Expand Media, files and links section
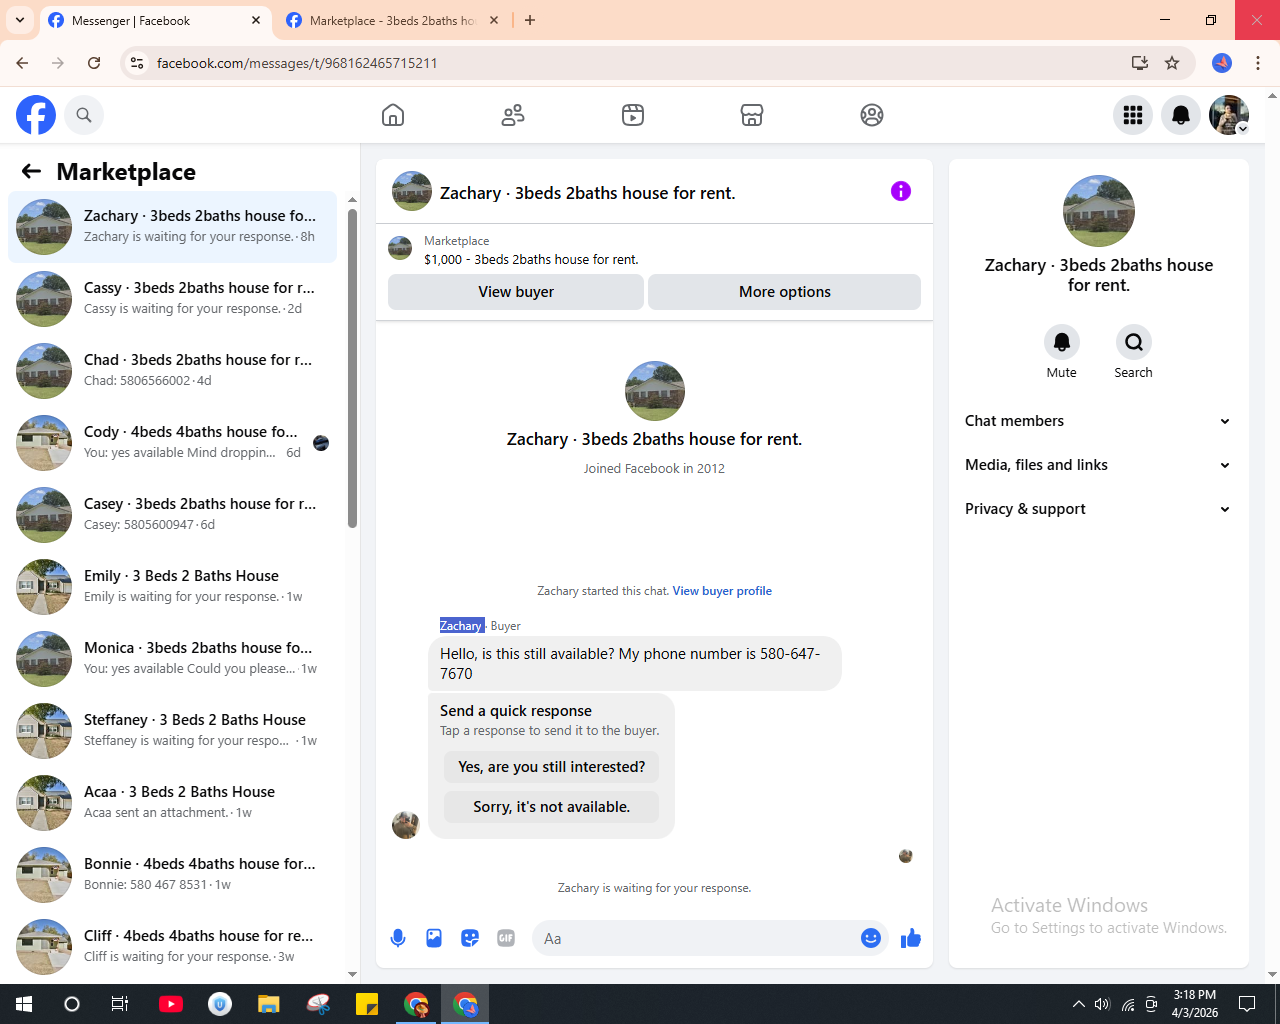Viewport: 1280px width, 1024px height. pos(1098,465)
